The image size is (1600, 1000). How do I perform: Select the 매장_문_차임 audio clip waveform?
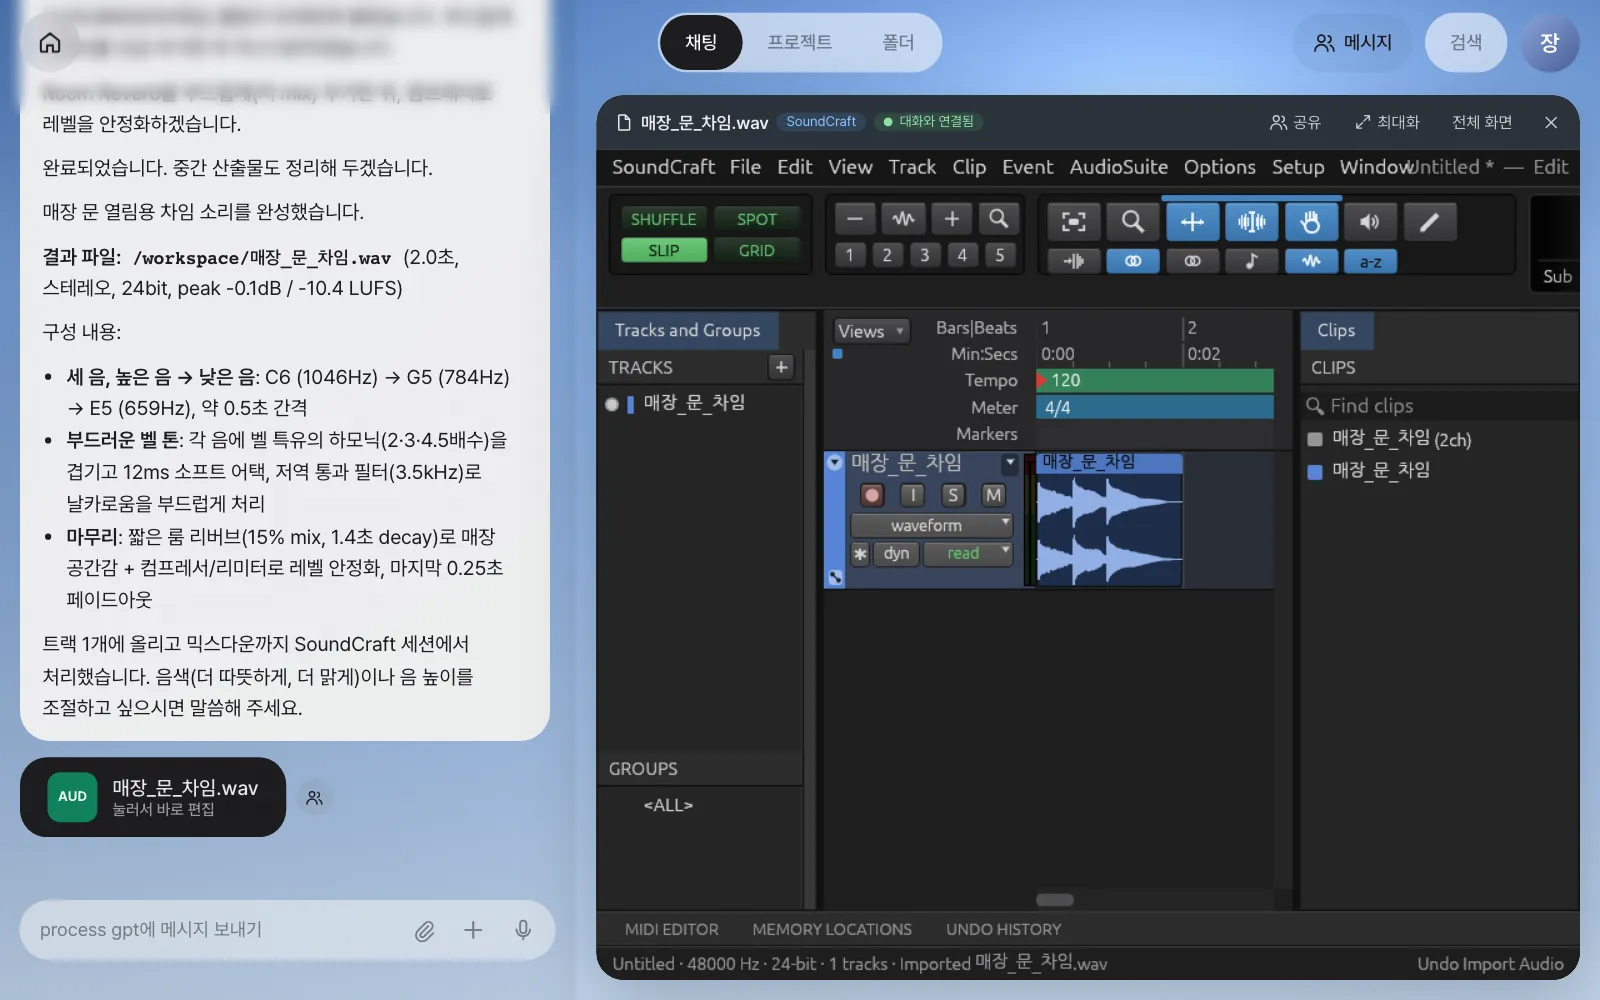pyautogui.click(x=1109, y=529)
